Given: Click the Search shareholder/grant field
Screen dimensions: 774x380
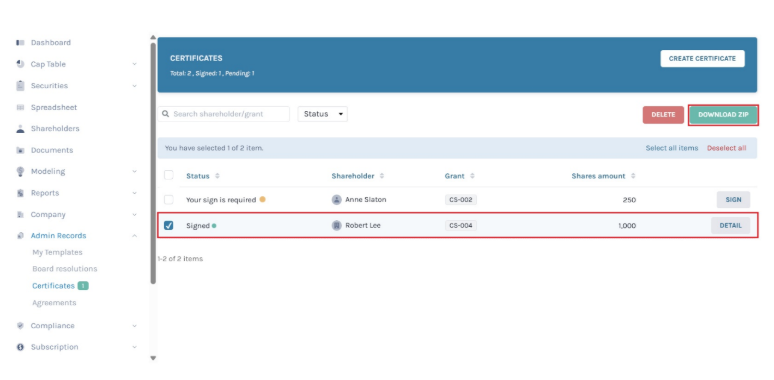Looking at the screenshot, I should (224, 114).
